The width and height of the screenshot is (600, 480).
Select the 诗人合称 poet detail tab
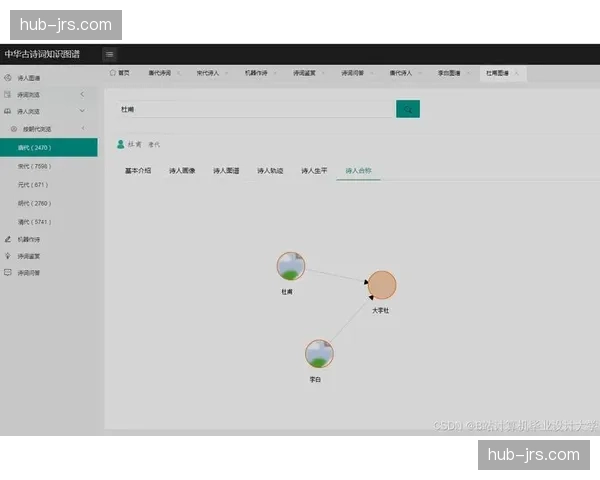click(x=359, y=171)
